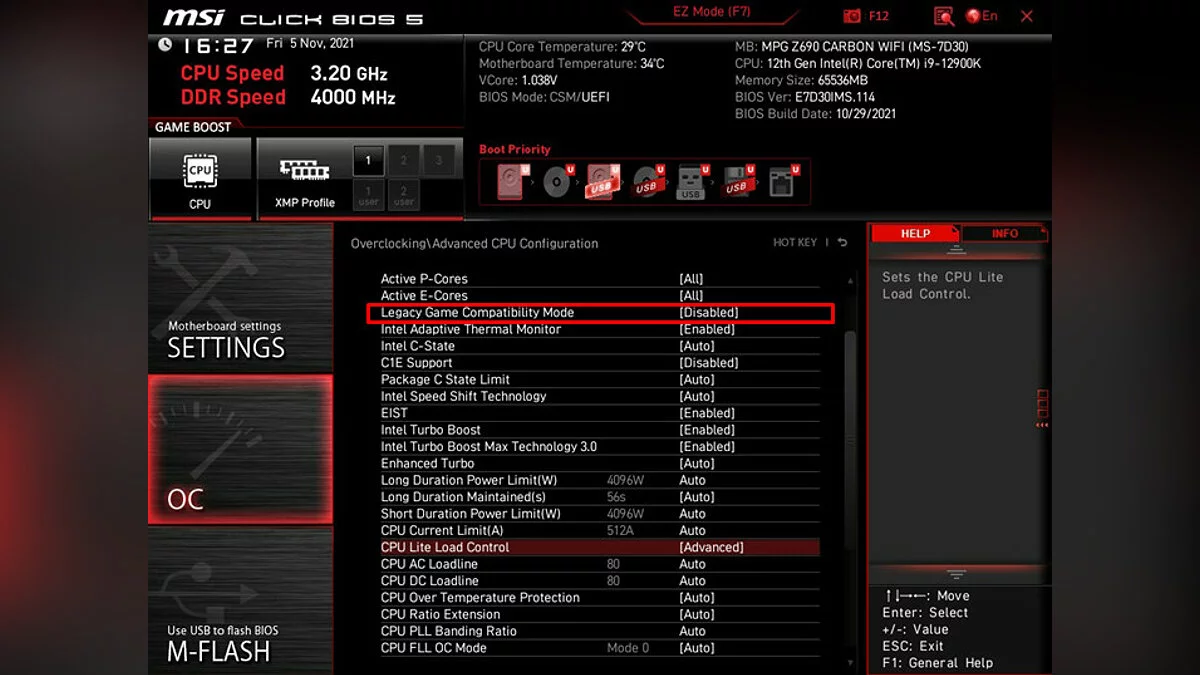Screen dimensions: 1200x675
Task: Click the hotkey back arrow icon
Action: (x=842, y=243)
